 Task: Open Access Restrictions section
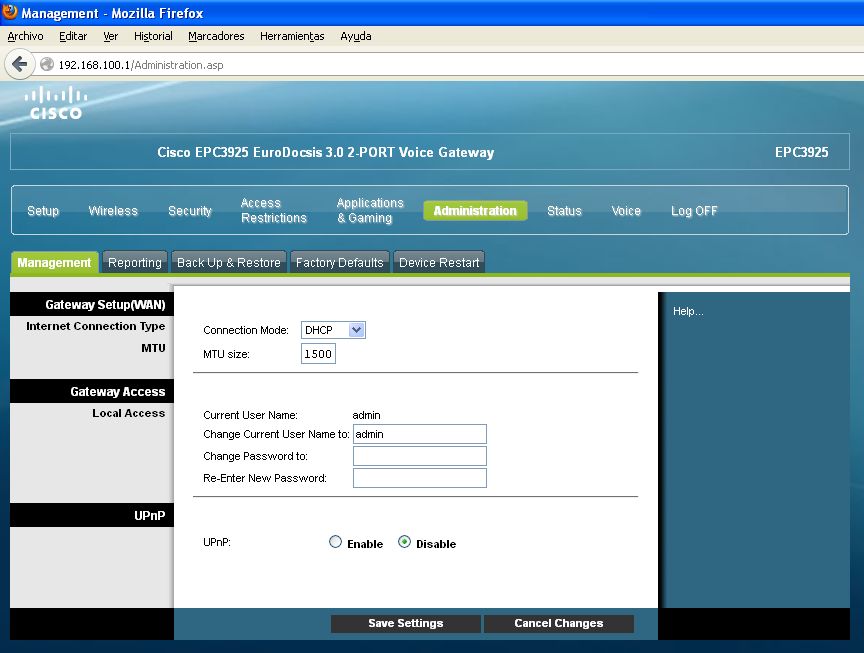[x=273, y=211]
